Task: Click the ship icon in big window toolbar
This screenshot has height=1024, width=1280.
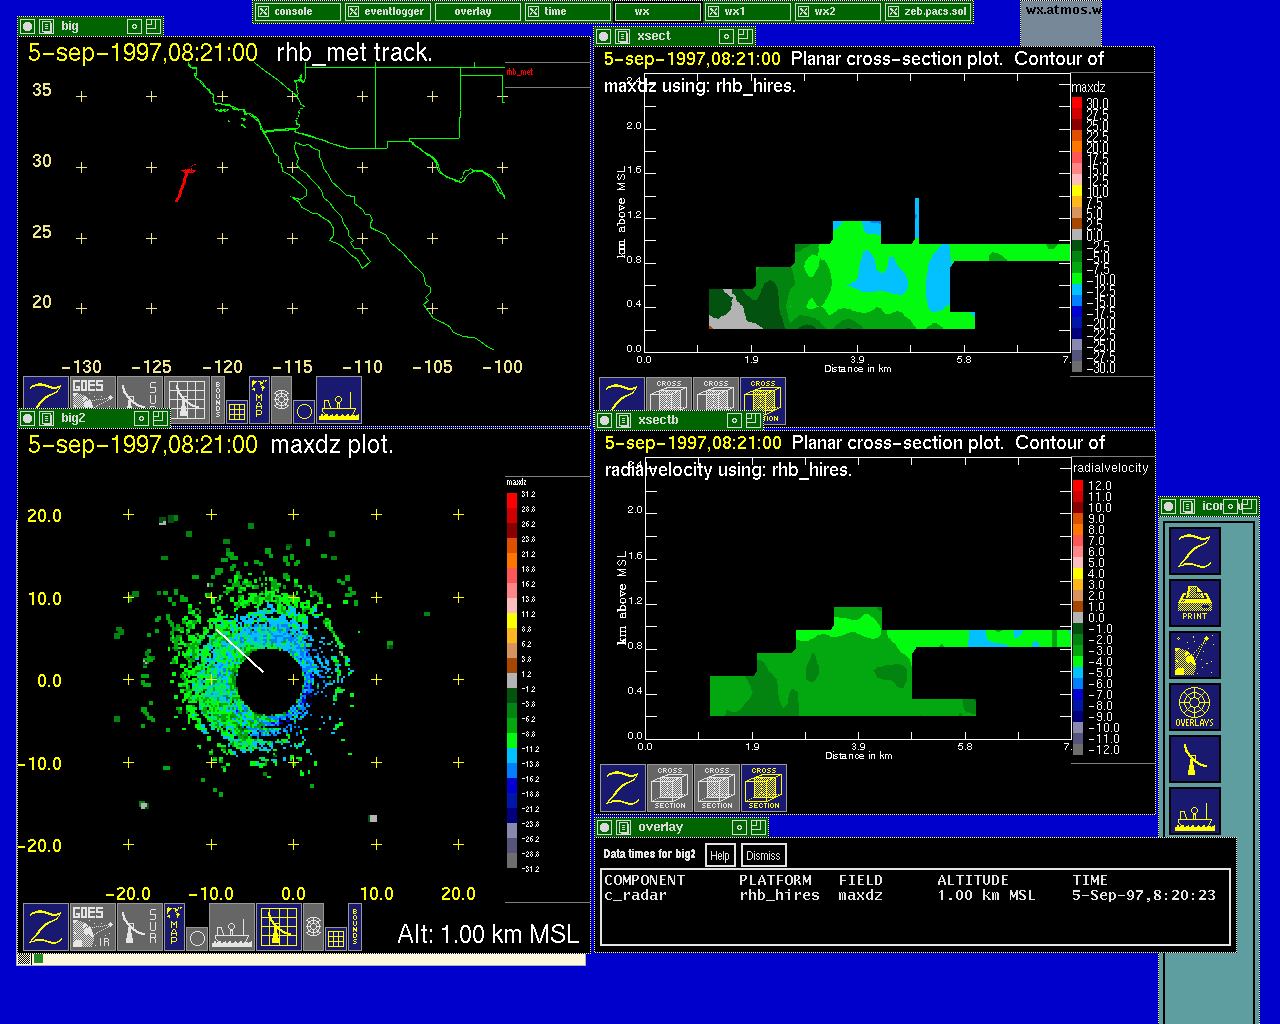Action: tap(338, 399)
